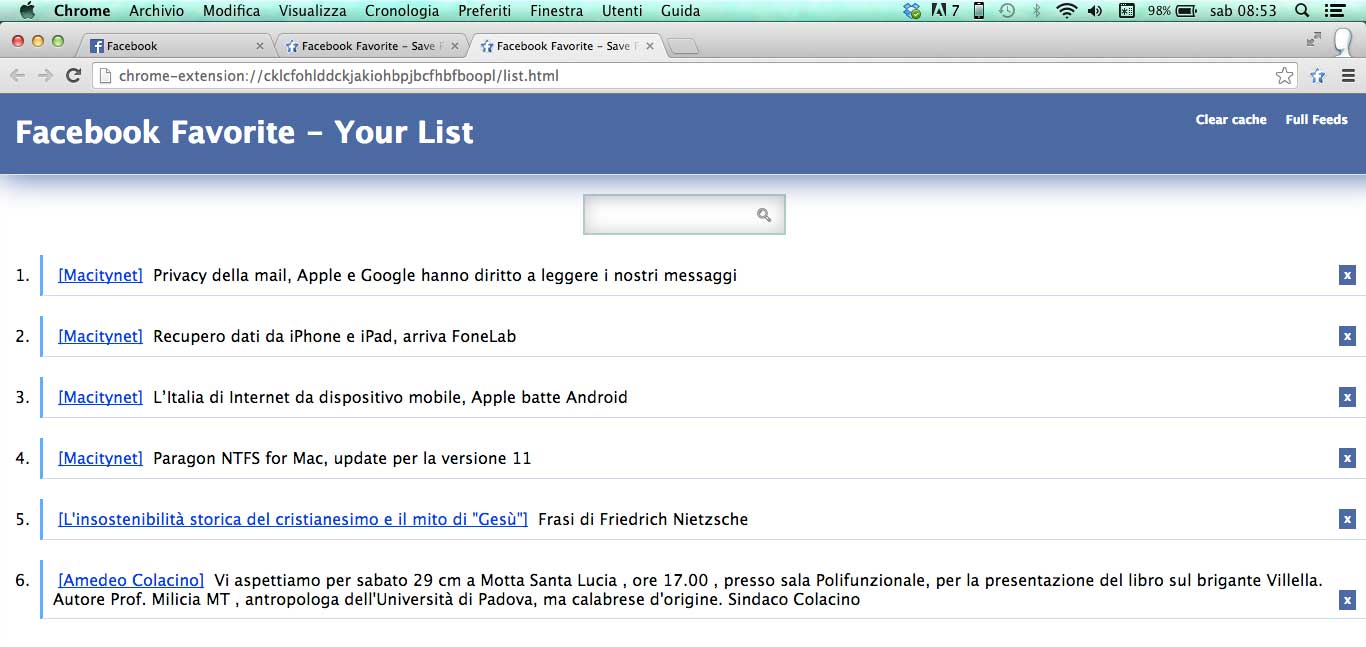
Task: Click the magnifier icon in the search box
Action: pyautogui.click(x=764, y=215)
